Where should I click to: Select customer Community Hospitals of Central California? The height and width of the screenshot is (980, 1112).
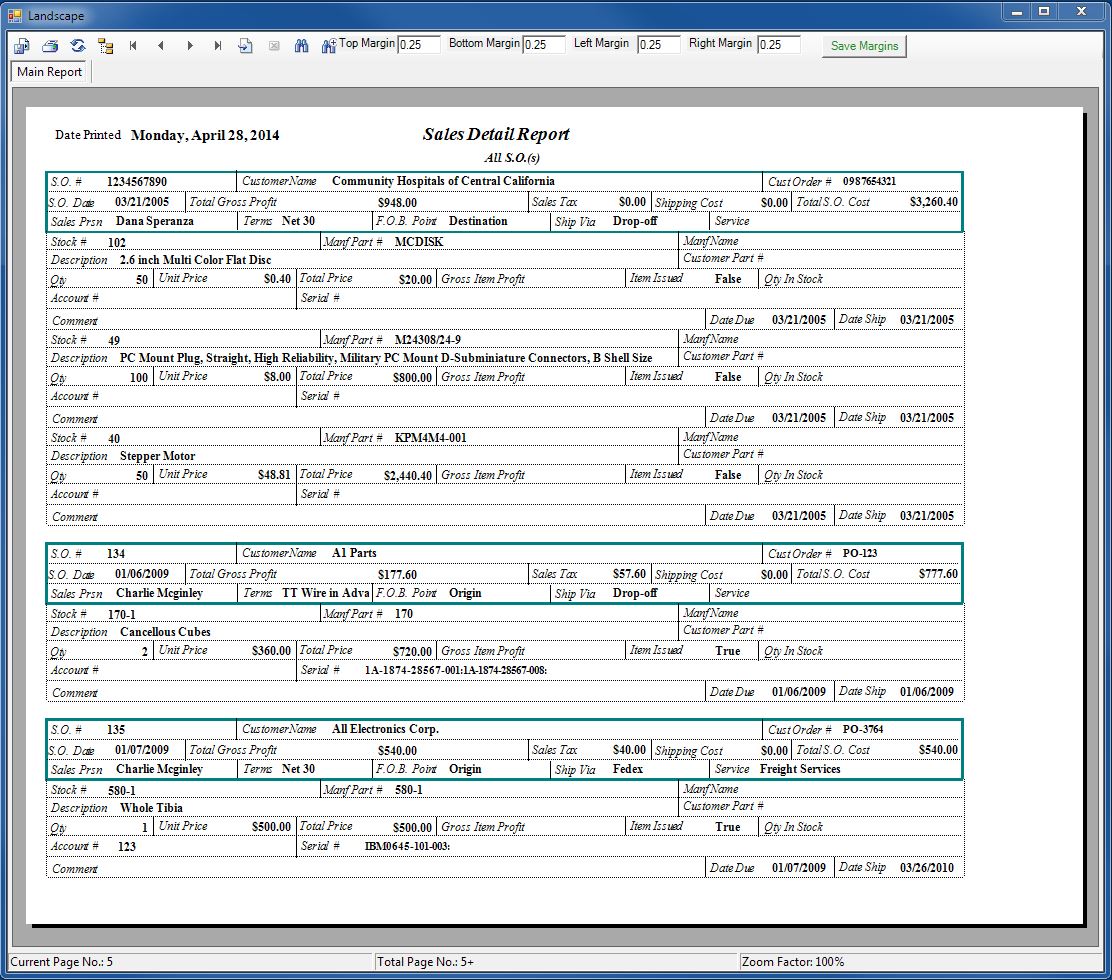[443, 181]
